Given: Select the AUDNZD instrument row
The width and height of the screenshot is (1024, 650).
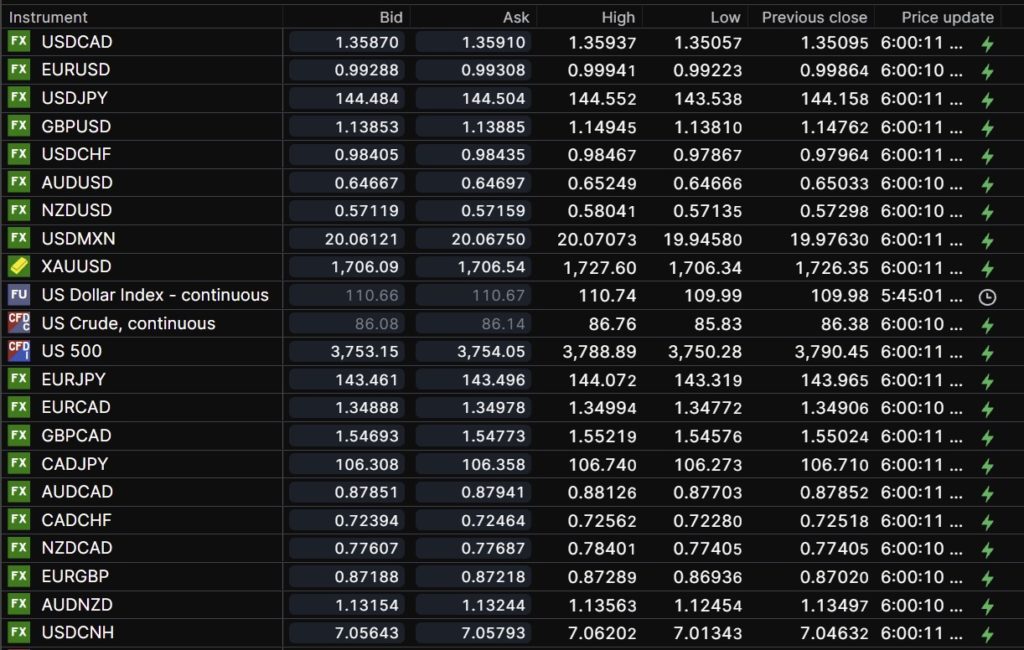Looking at the screenshot, I should [x=77, y=604].
